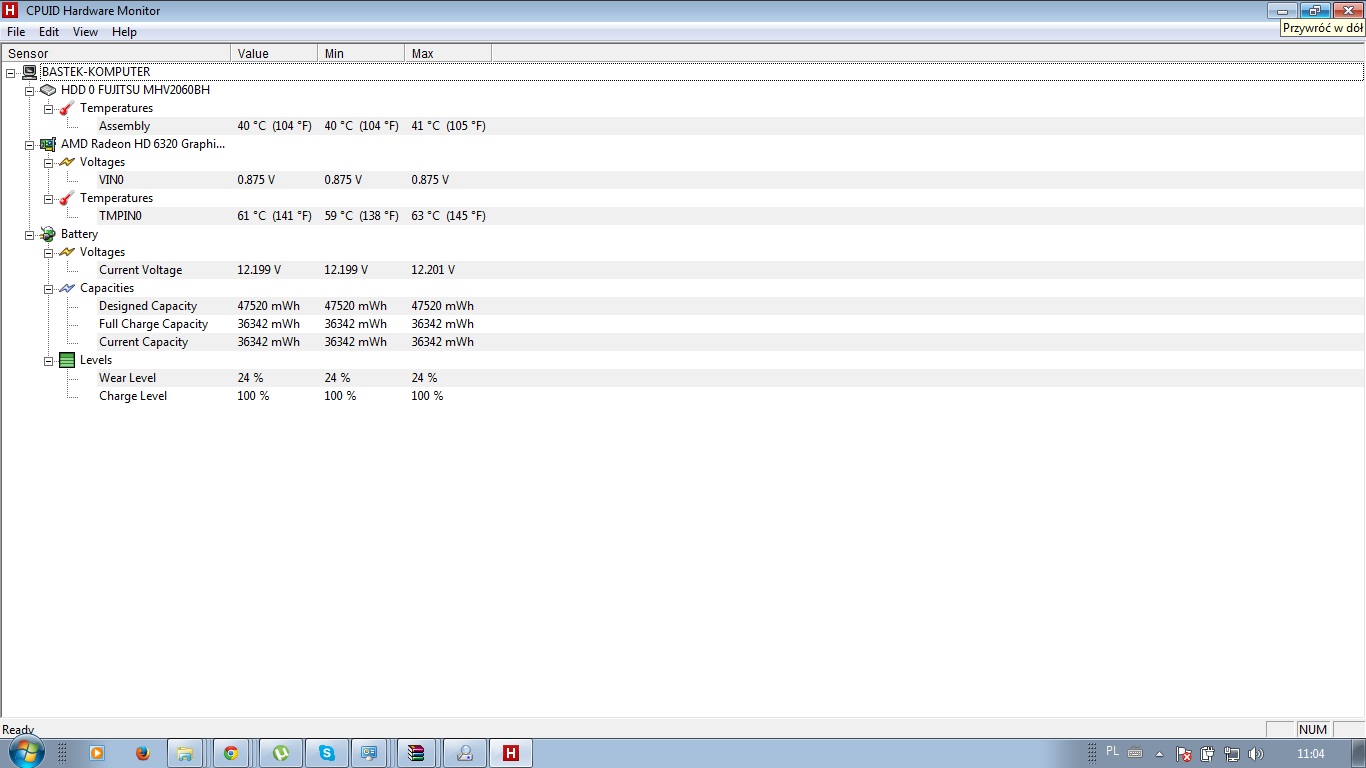Open the Windows Start menu

click(26, 752)
